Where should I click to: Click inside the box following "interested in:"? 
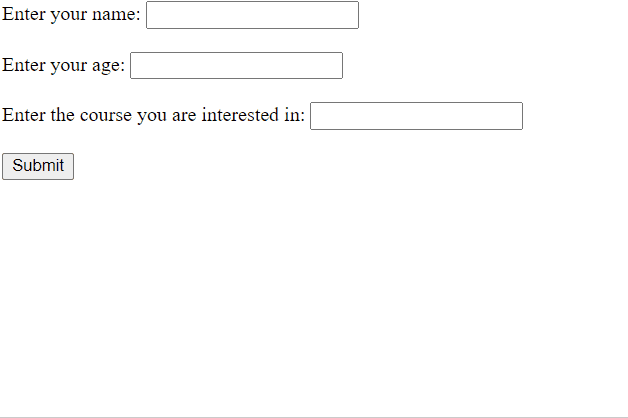click(x=416, y=116)
